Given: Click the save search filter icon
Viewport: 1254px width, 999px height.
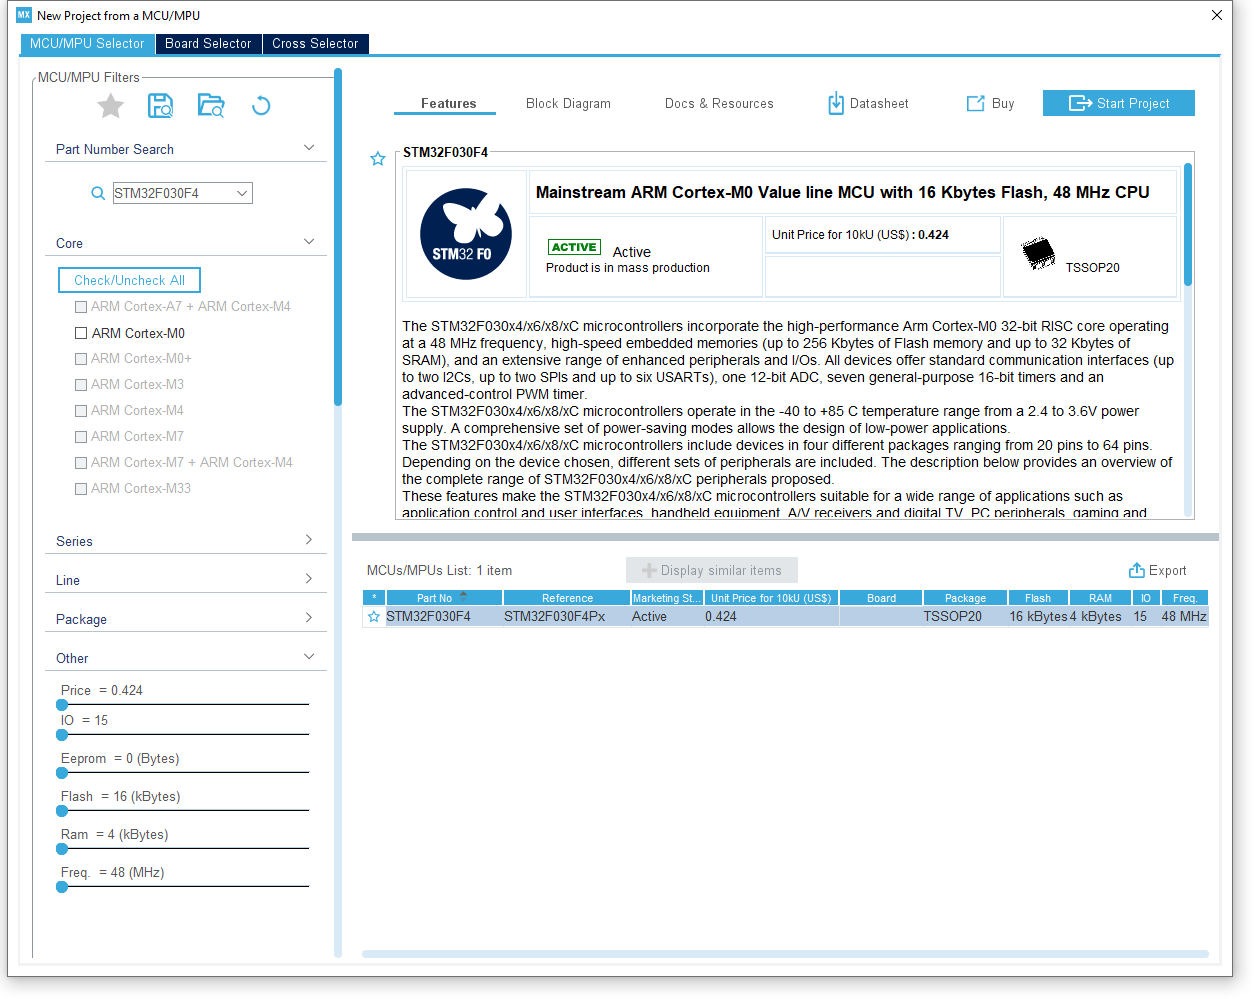Looking at the screenshot, I should (x=160, y=106).
